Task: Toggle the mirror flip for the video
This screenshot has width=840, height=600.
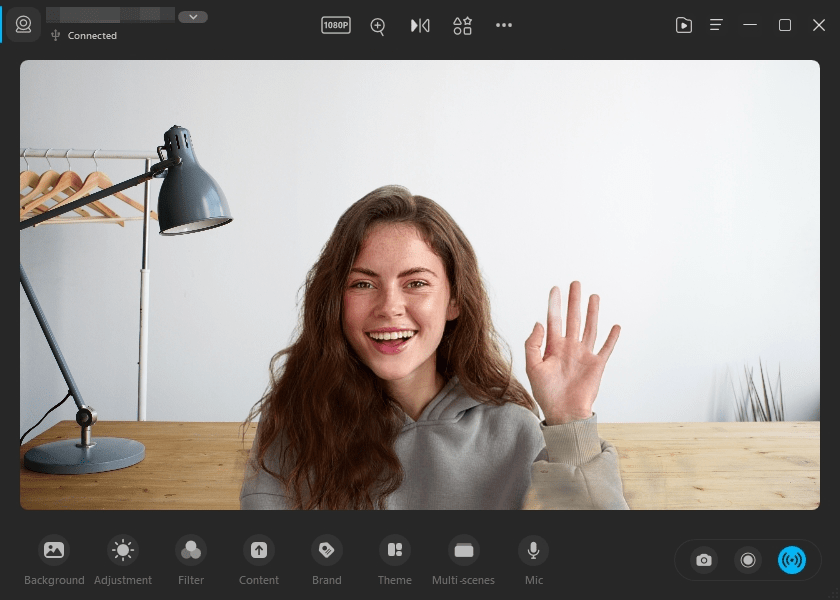Action: click(x=419, y=25)
